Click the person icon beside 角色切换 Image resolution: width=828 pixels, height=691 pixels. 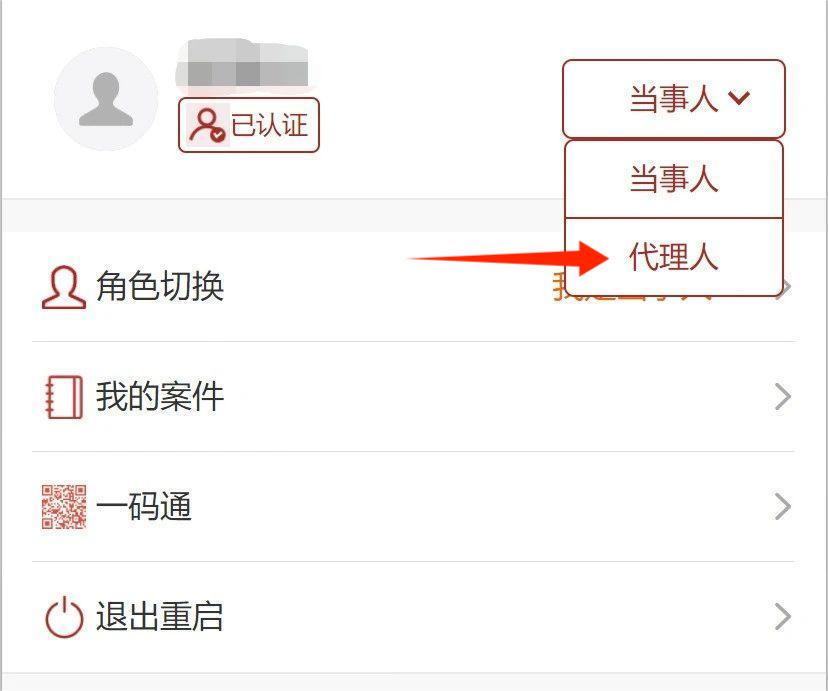click(x=64, y=287)
